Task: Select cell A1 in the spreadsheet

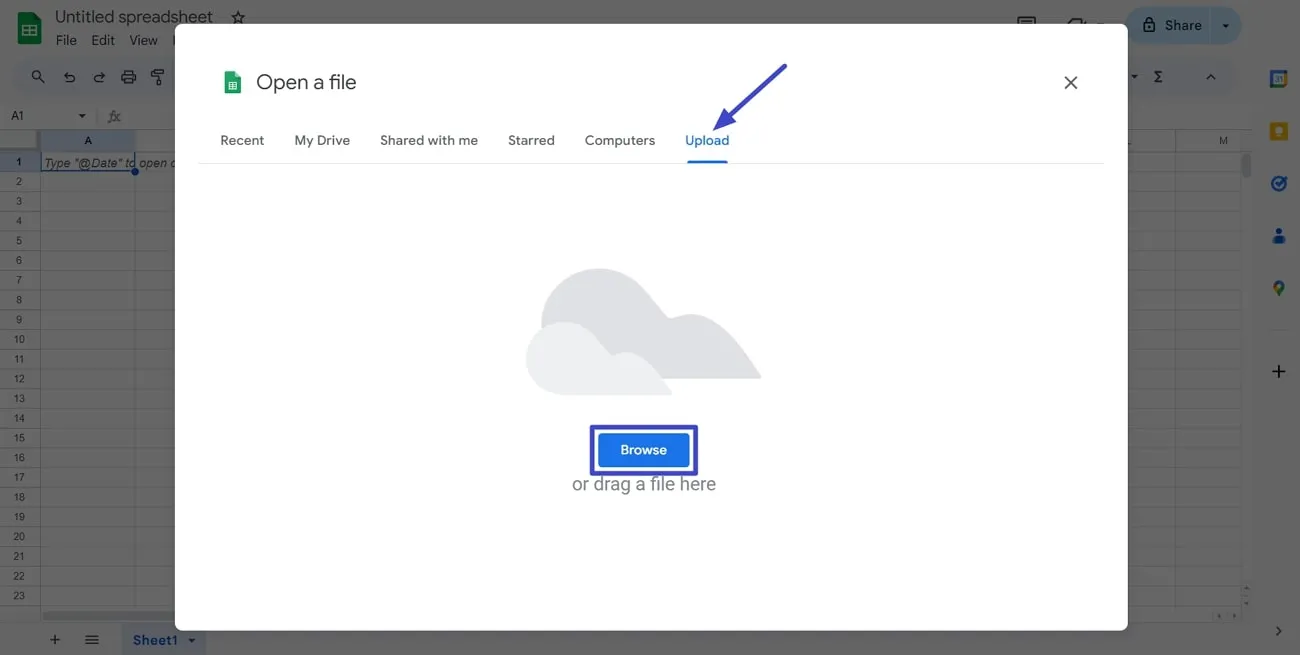Action: pyautogui.click(x=88, y=162)
